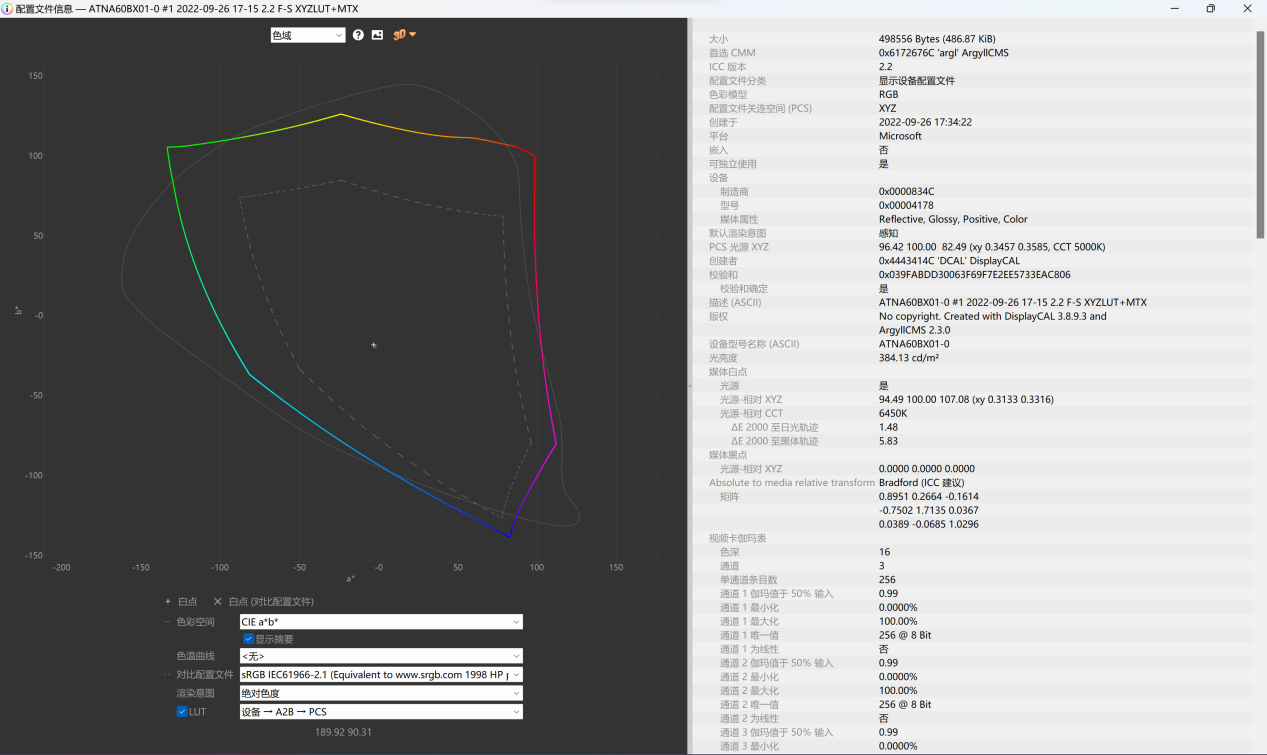The image size is (1267, 755).
Task: Select the 通道 2 最大化 row
Action: [x=972, y=691]
